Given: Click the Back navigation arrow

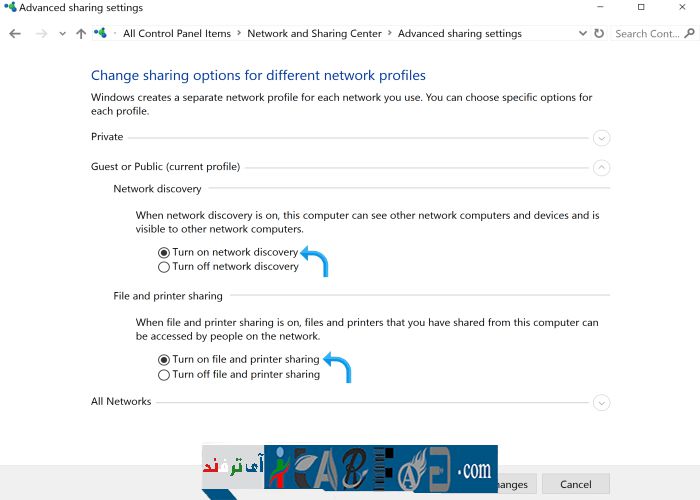Looking at the screenshot, I should [15, 33].
